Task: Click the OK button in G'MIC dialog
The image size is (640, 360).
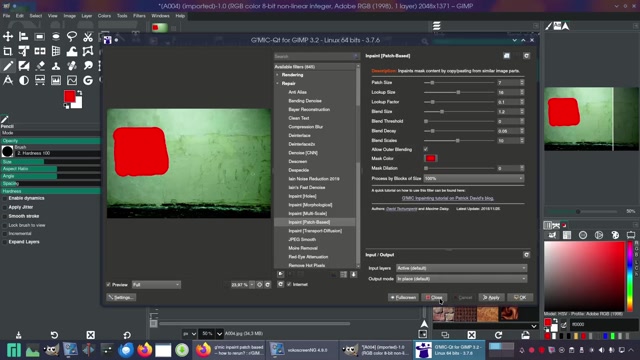Action: pos(520,298)
